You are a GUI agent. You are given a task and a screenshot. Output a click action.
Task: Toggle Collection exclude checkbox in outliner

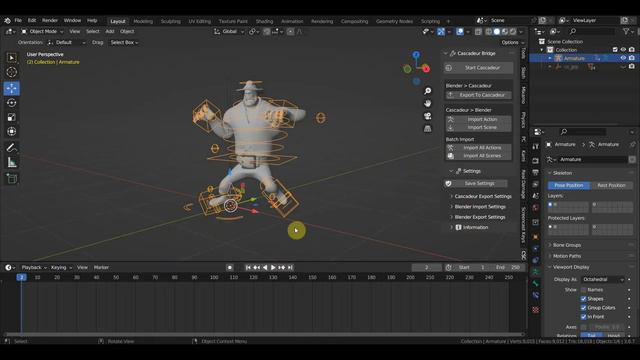point(615,50)
